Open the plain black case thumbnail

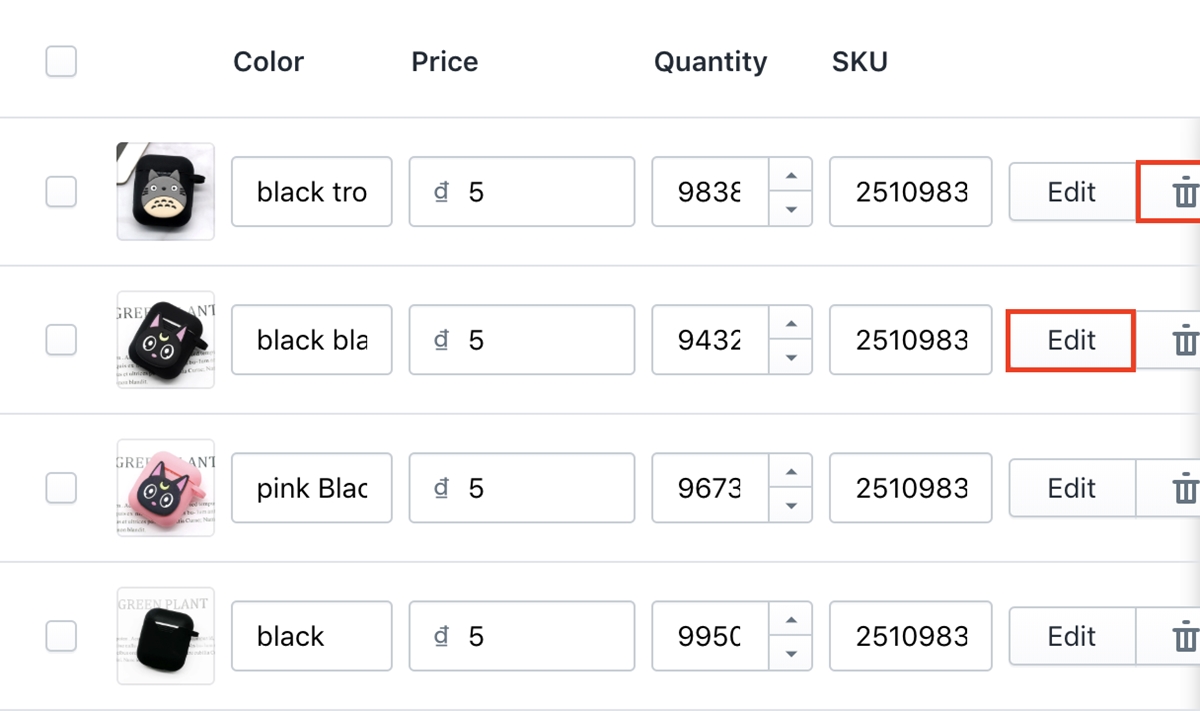point(165,636)
